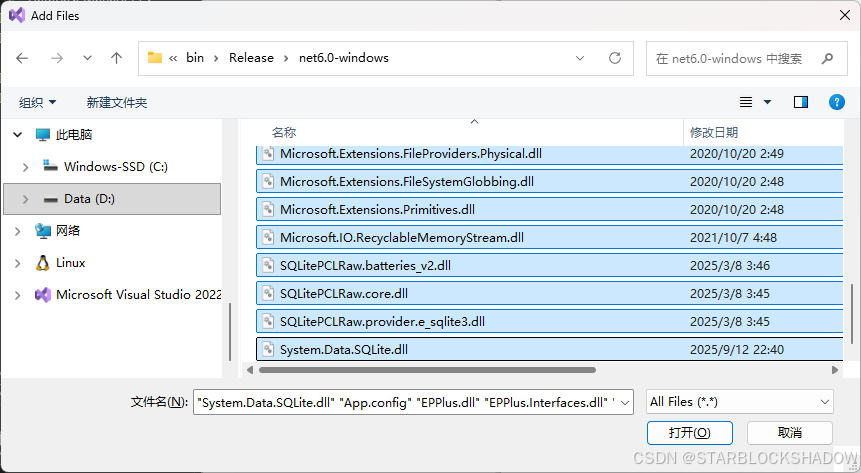861x473 pixels.
Task: Change view with the list view icon
Action: coord(746,102)
